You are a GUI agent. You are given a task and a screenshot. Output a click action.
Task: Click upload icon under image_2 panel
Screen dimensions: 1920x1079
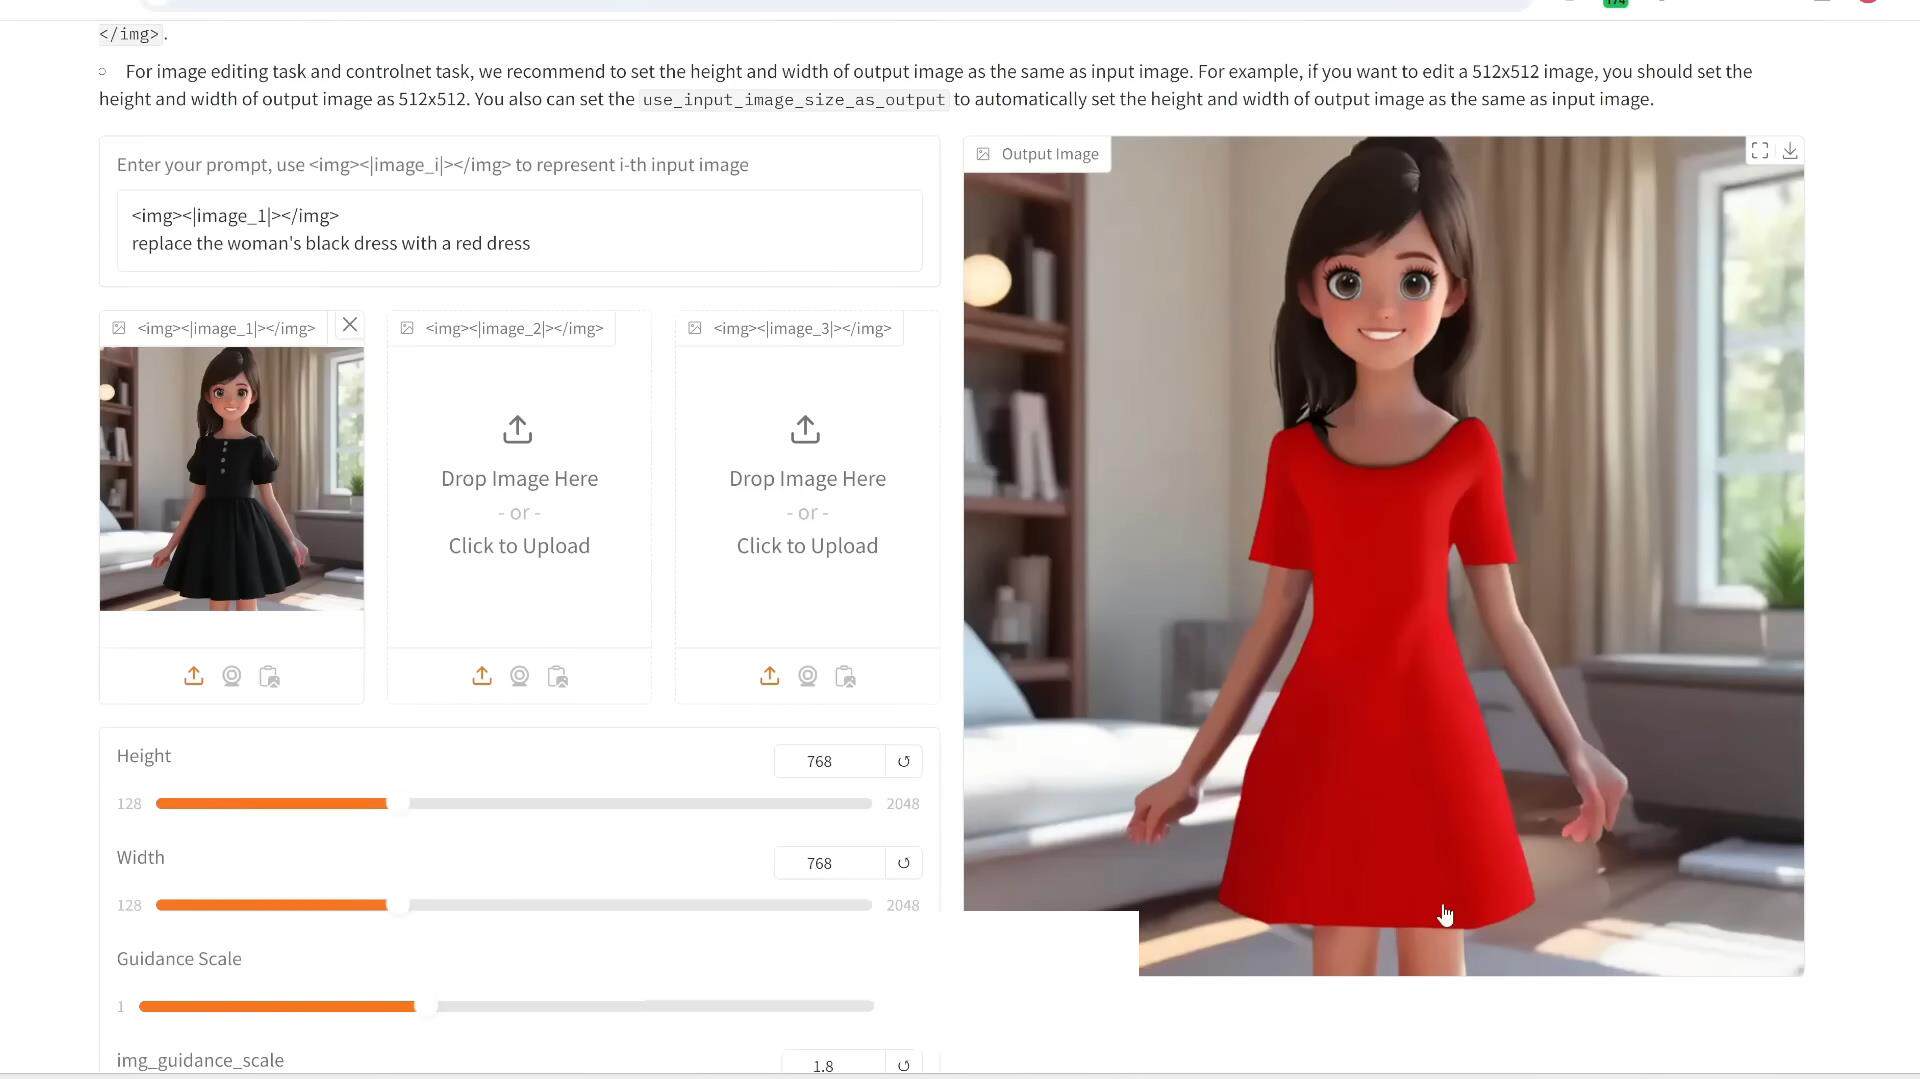pyautogui.click(x=482, y=677)
